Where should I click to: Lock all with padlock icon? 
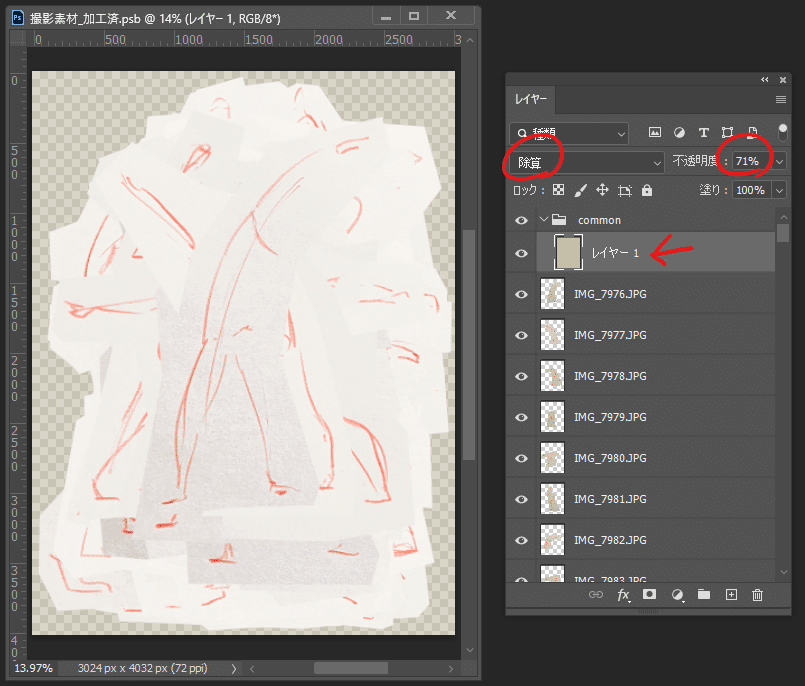[x=647, y=190]
